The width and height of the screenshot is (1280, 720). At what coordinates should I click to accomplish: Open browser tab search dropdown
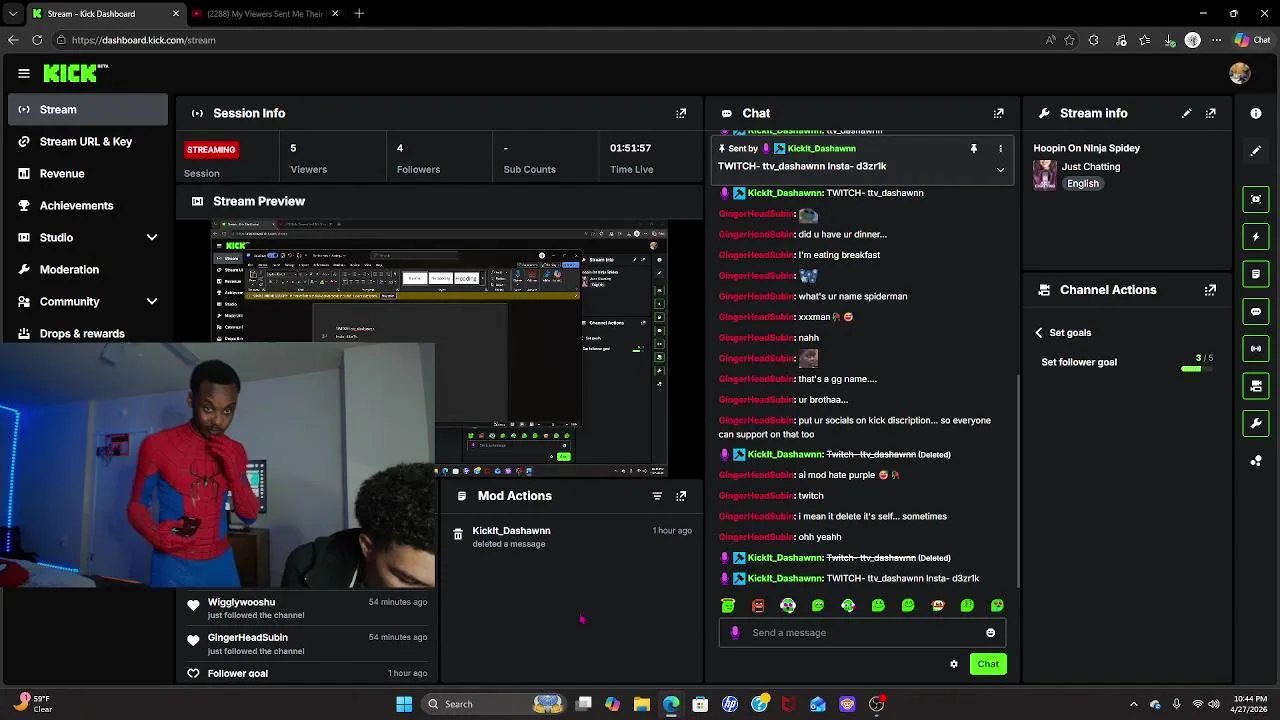tap(12, 14)
